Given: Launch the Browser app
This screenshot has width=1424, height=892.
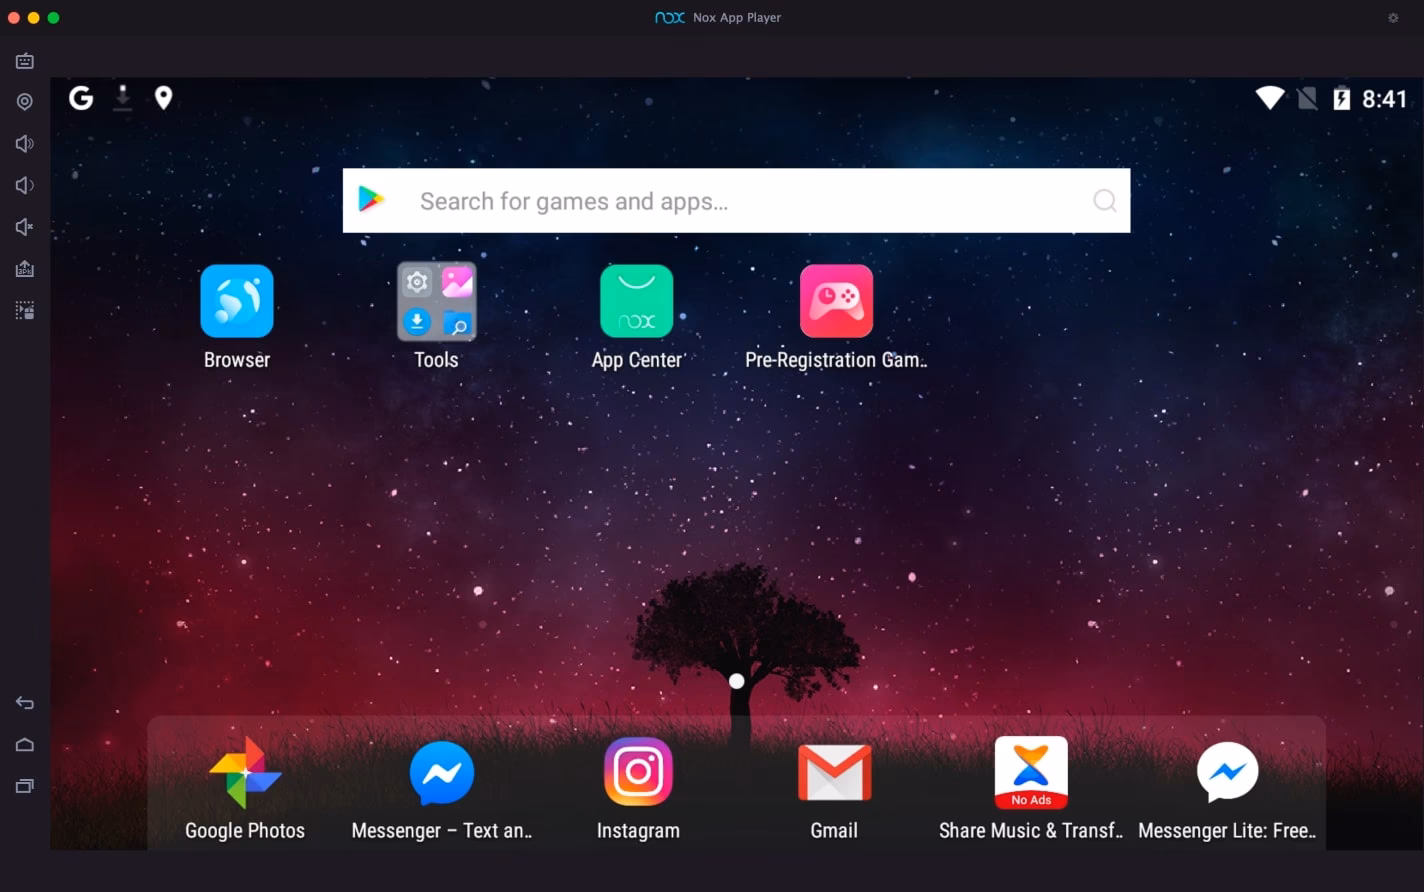Looking at the screenshot, I should point(236,300).
